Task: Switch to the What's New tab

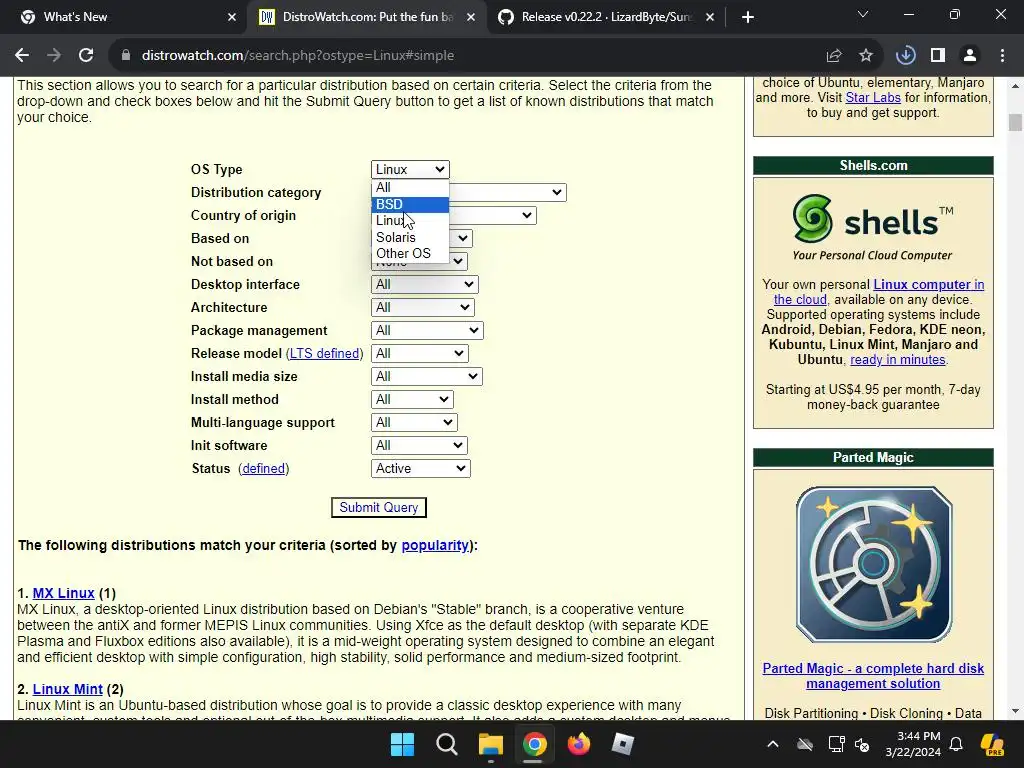Action: (x=124, y=17)
